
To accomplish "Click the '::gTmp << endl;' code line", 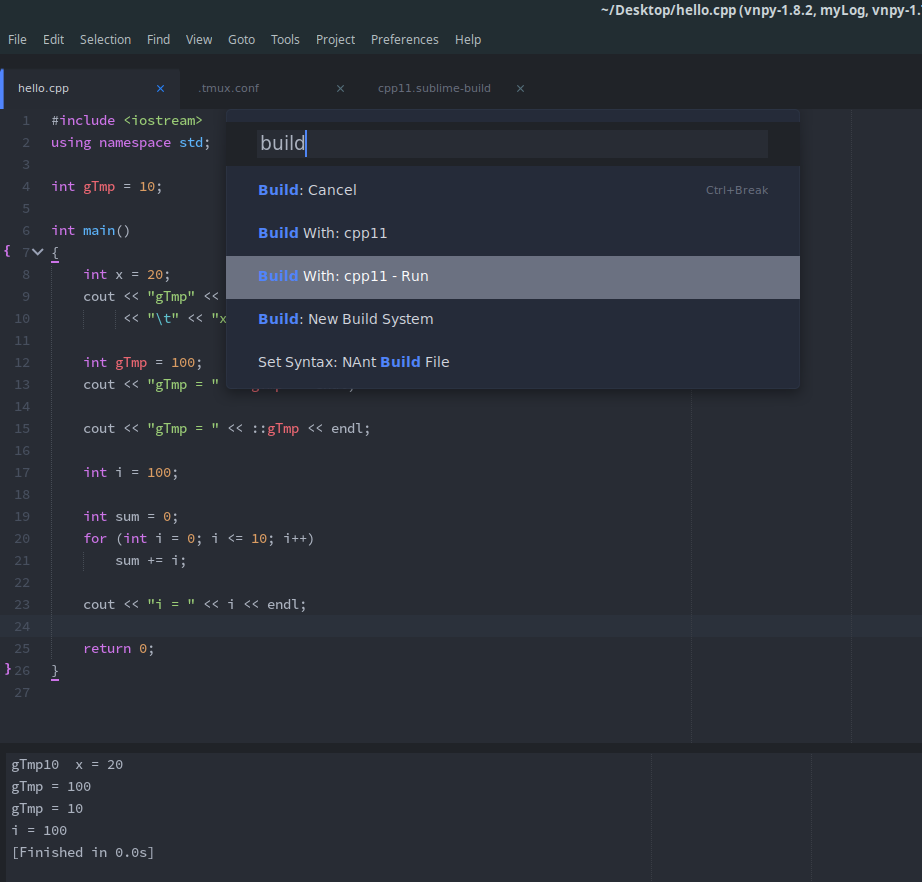I will pyautogui.click(x=226, y=429).
